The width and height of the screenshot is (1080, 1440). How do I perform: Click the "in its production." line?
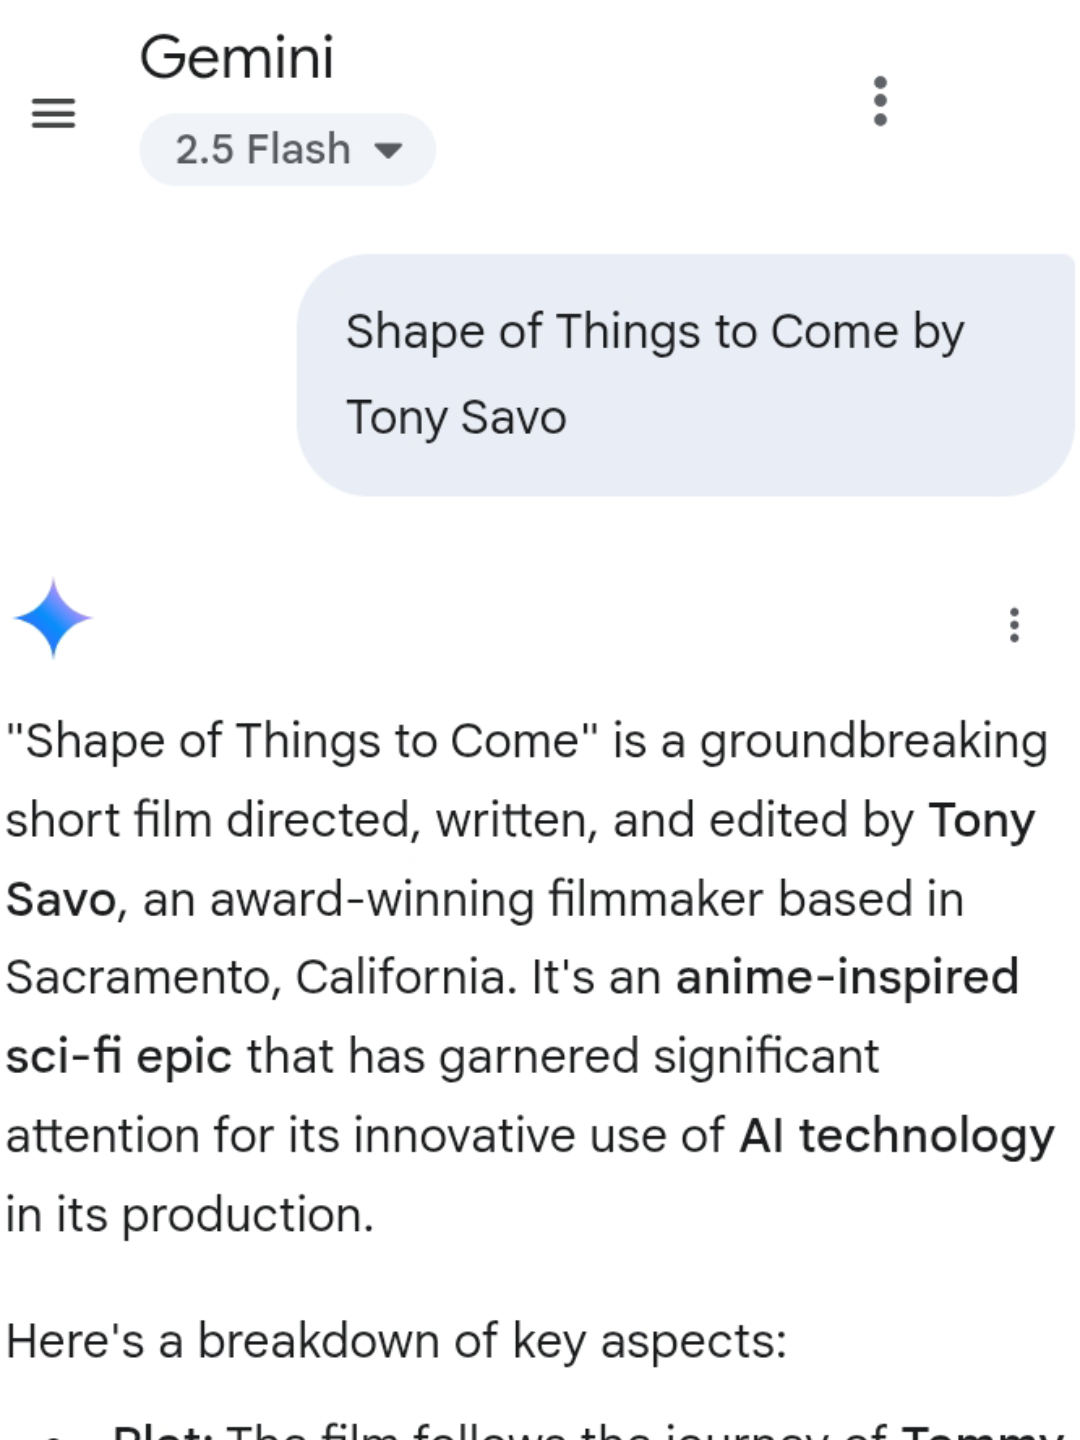point(190,1216)
